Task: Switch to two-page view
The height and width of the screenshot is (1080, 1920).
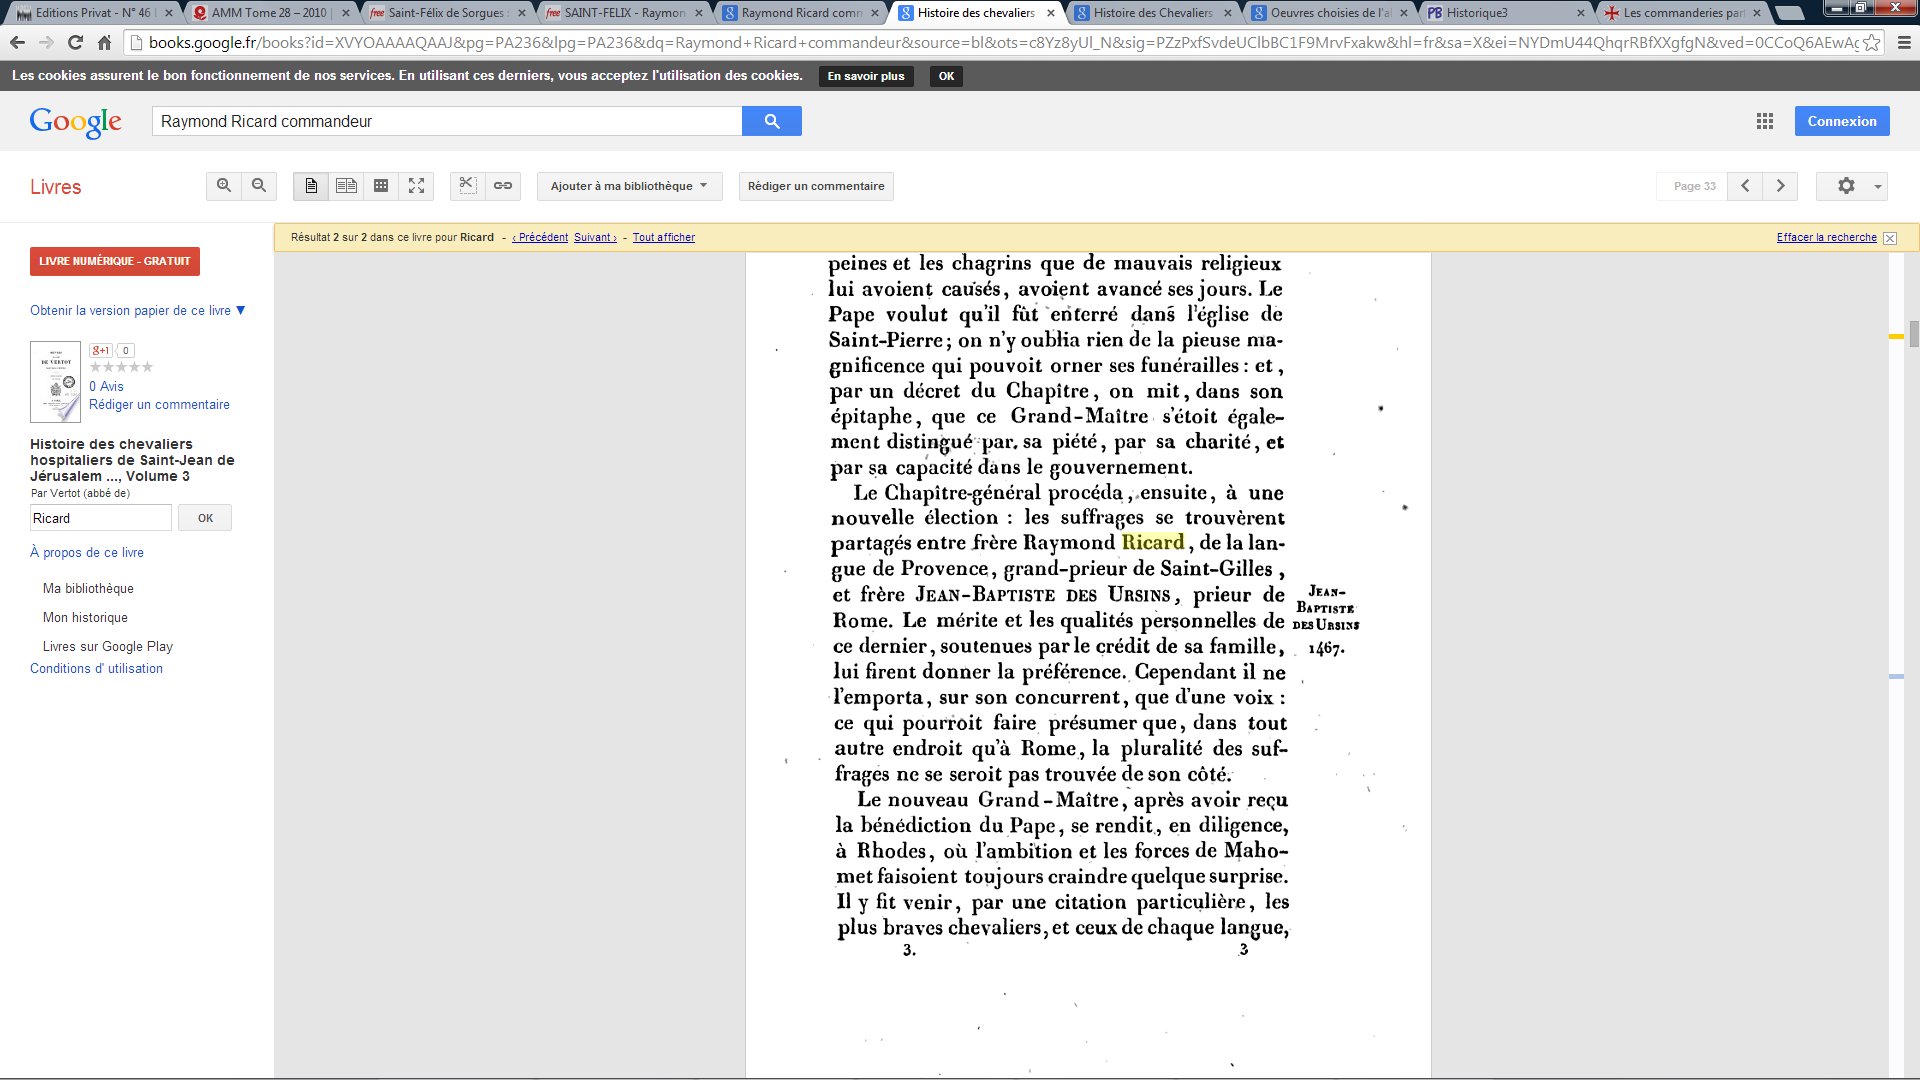Action: click(x=346, y=186)
